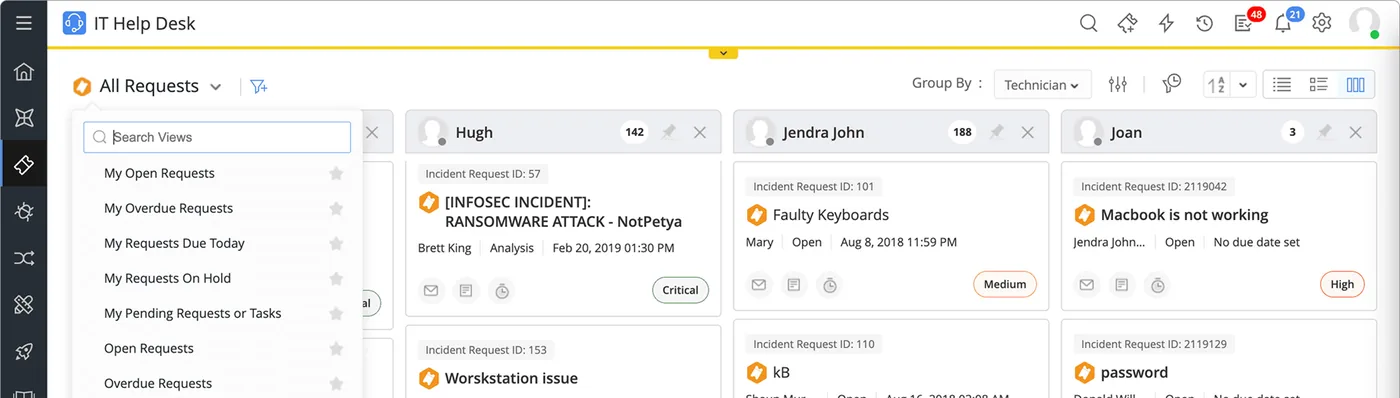The image size is (1400, 398).
Task: Click timer icon on Faulty Keyboards card
Action: coord(830,285)
